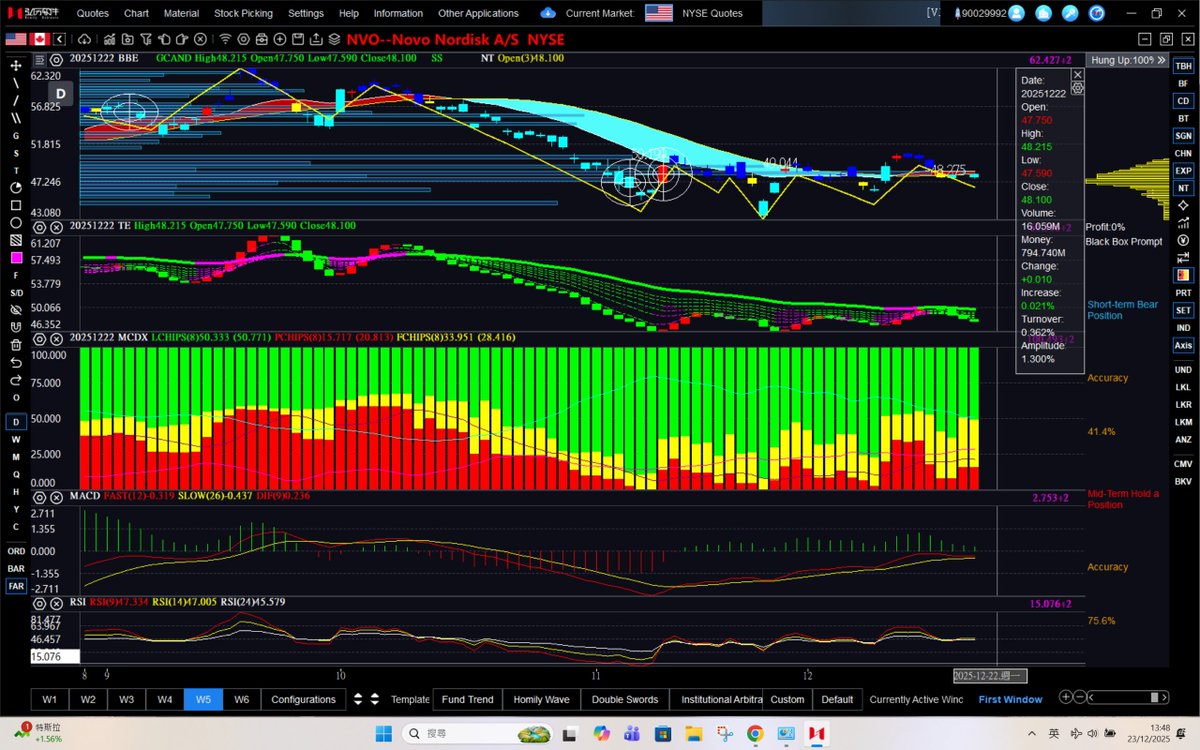Switch to the W6 window tab

click(x=241, y=699)
